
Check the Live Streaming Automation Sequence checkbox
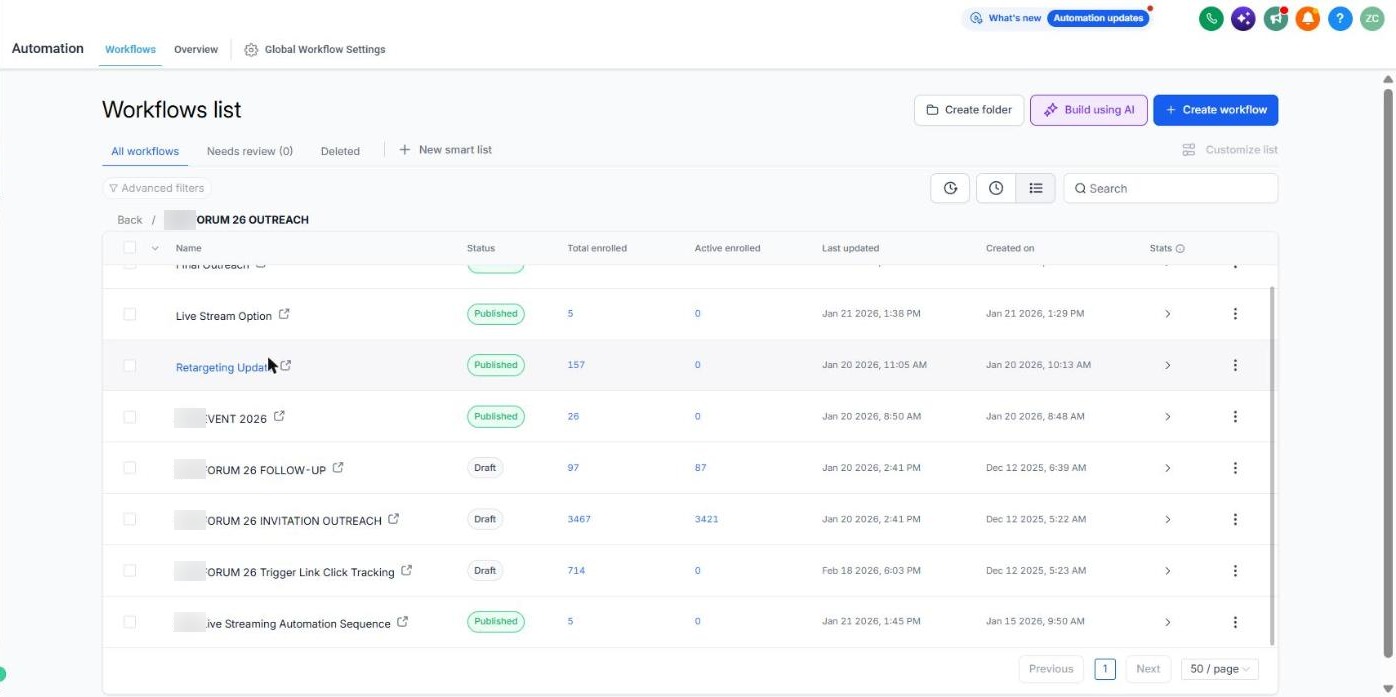point(130,622)
